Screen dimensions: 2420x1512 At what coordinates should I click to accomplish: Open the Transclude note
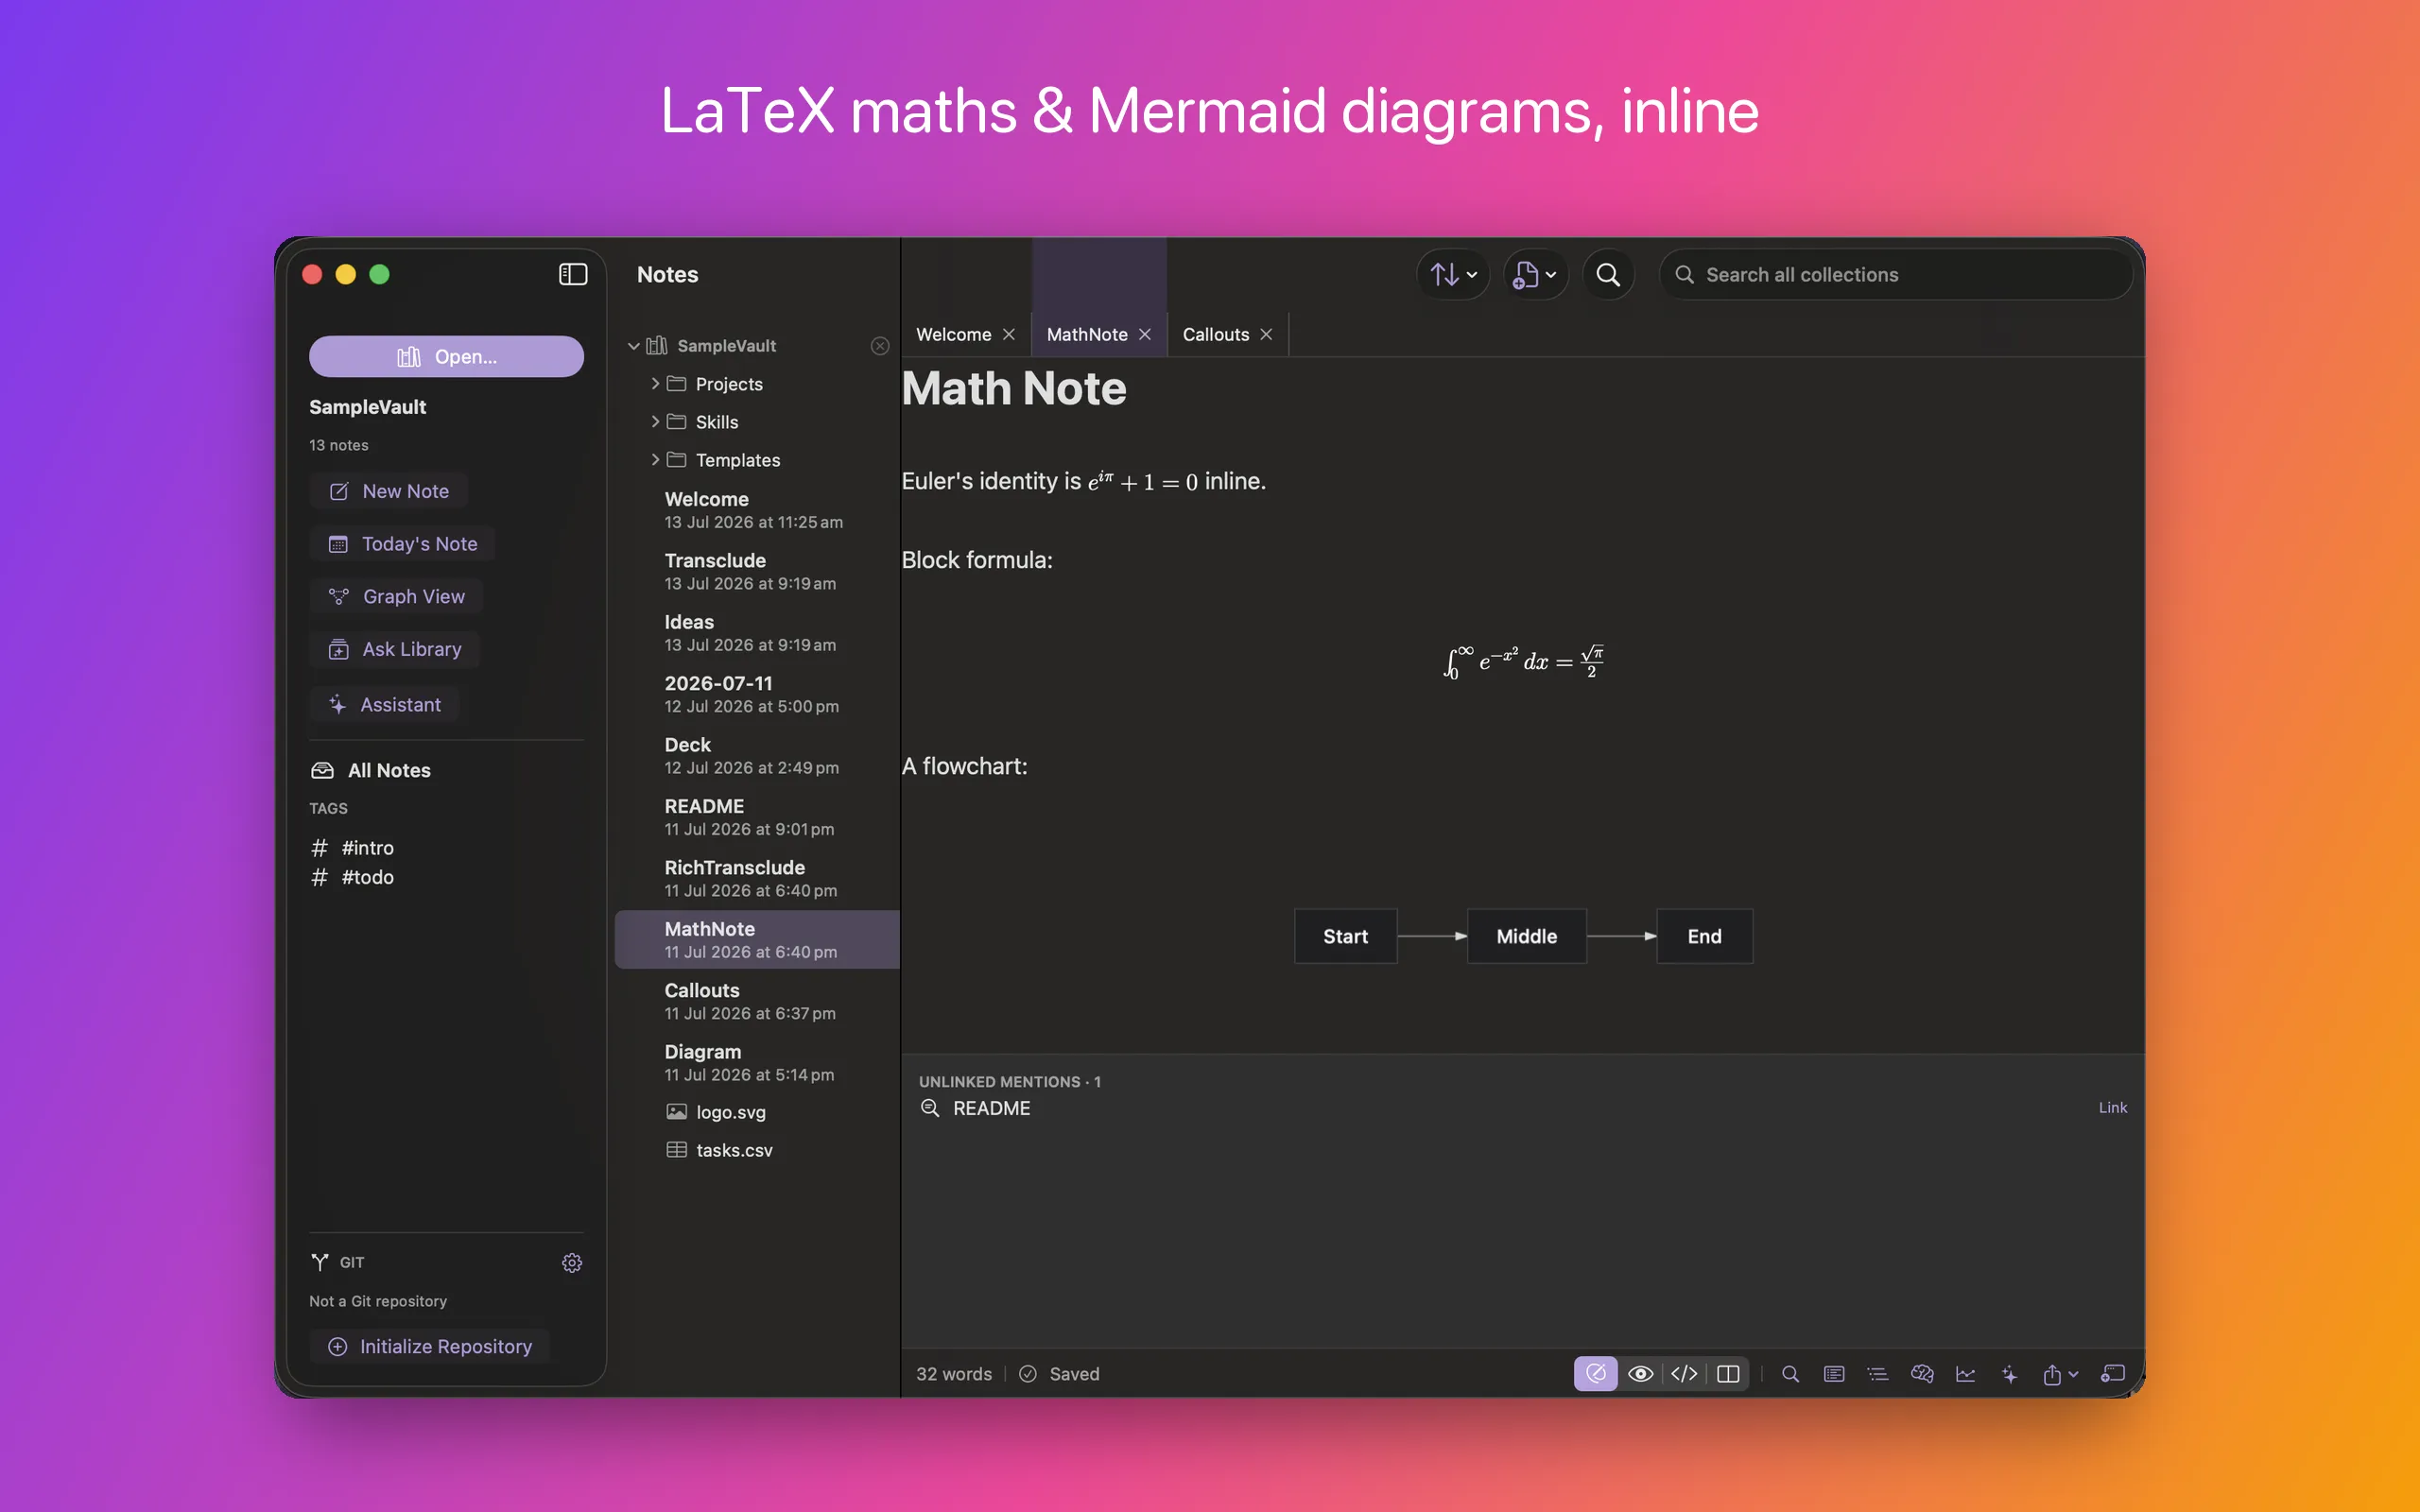click(757, 571)
